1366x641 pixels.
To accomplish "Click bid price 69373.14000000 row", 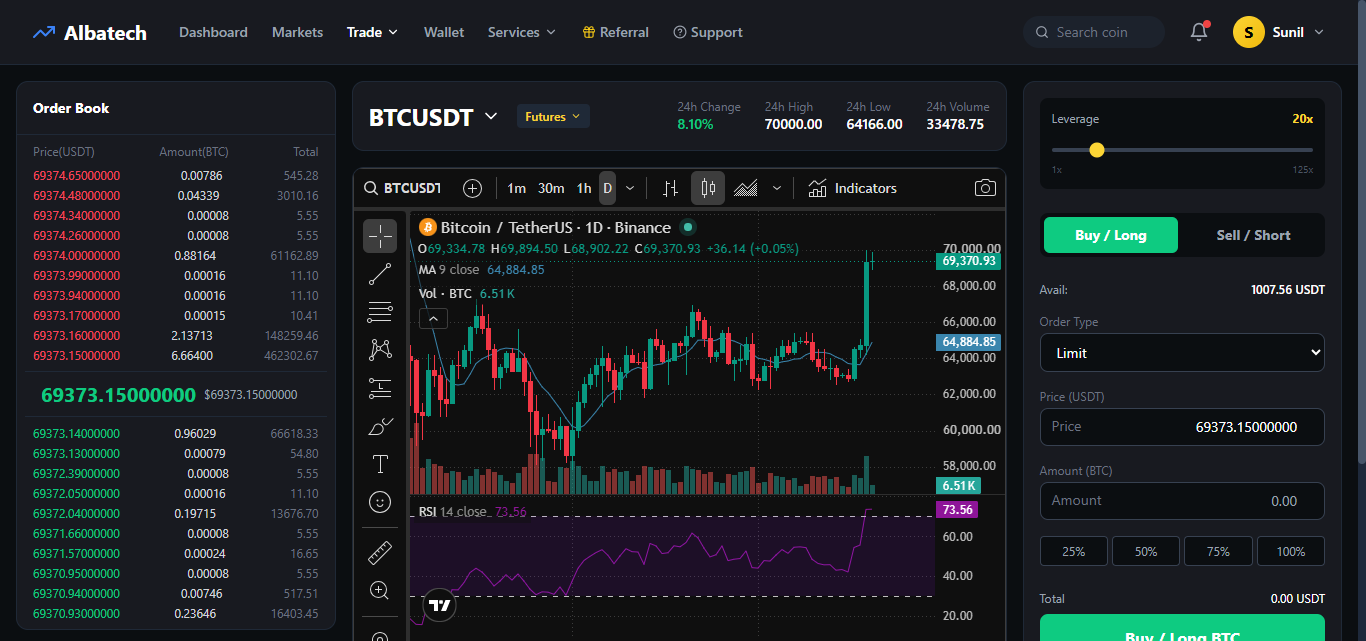I will (176, 433).
